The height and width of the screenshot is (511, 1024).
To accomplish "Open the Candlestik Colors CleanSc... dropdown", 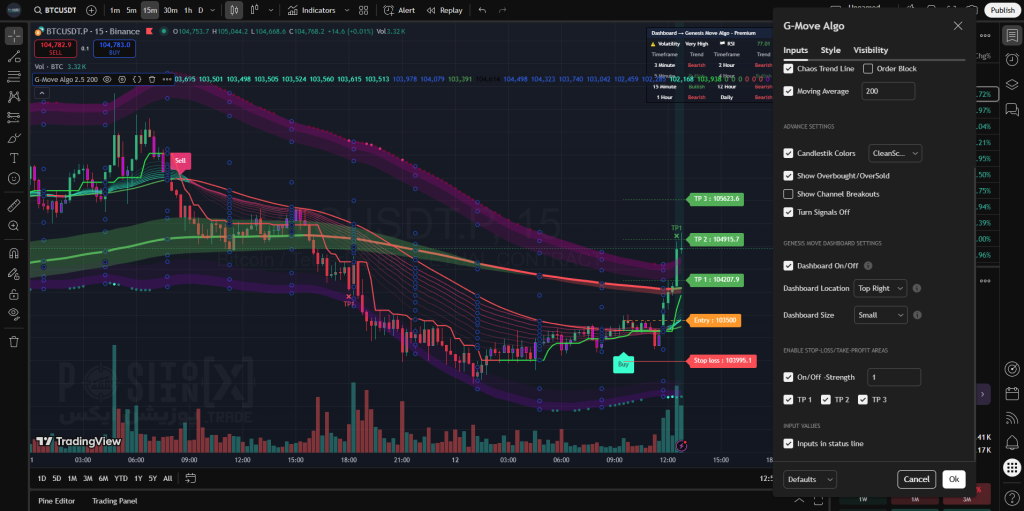I will [x=895, y=154].
